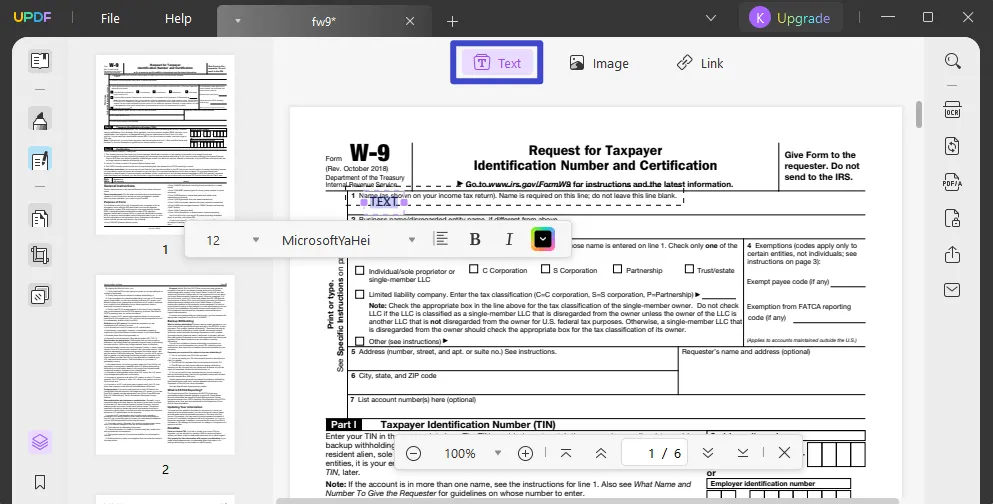Open the fw9 tab dropdown arrow
The height and width of the screenshot is (504, 993).
238,21
